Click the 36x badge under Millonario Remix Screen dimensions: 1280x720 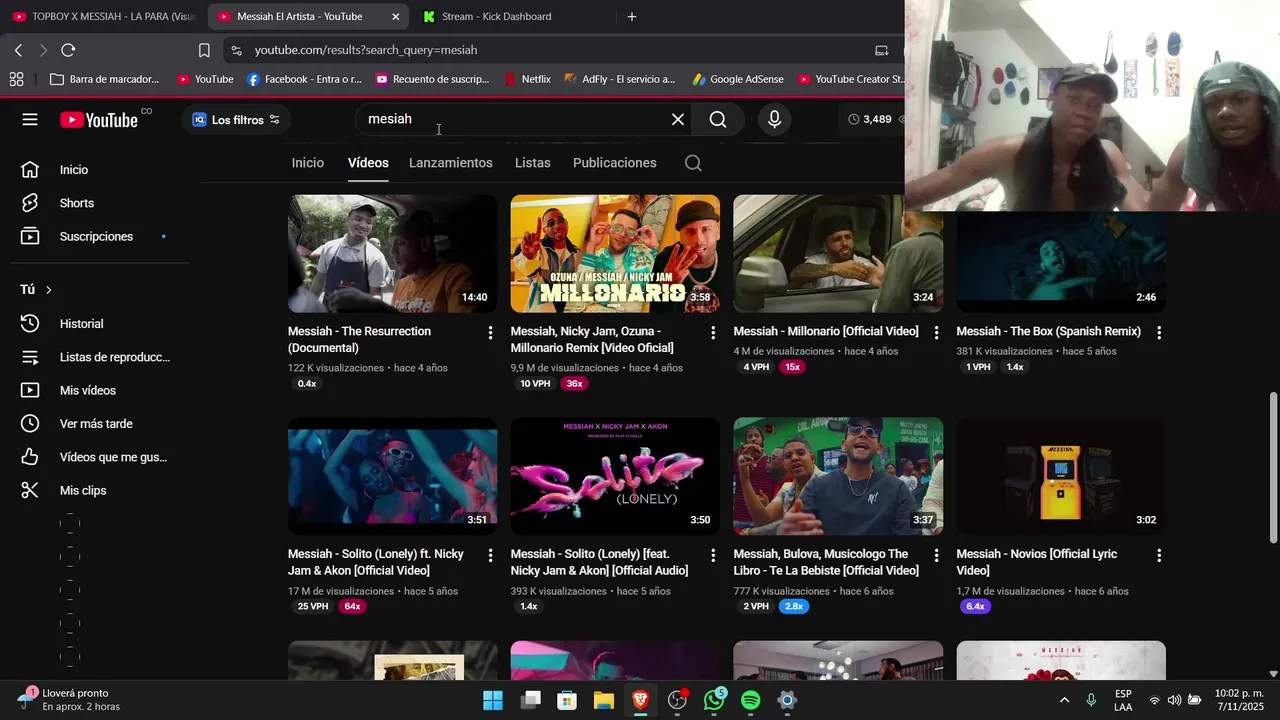click(x=574, y=384)
